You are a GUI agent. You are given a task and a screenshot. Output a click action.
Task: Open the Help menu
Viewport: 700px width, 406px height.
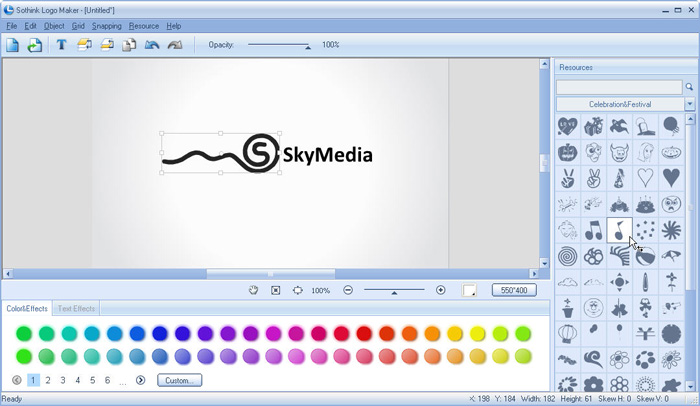(174, 26)
